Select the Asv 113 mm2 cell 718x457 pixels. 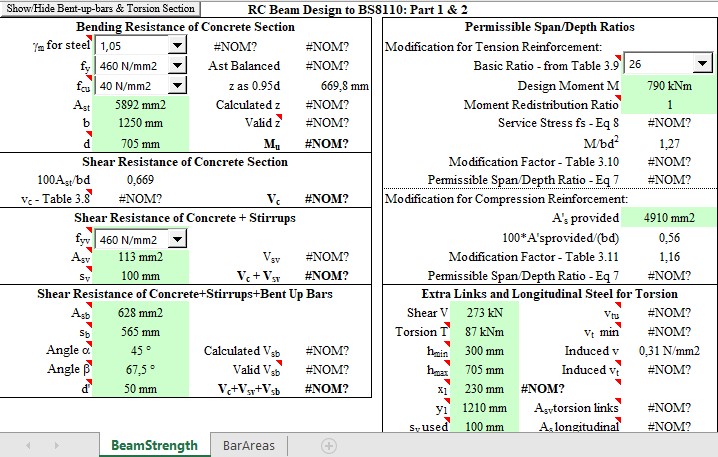click(x=141, y=257)
